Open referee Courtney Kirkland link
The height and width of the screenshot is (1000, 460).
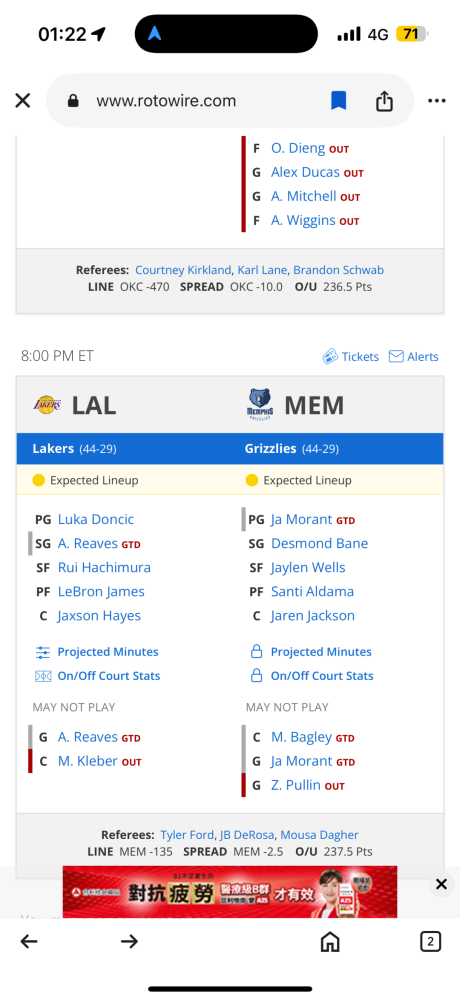[183, 270]
